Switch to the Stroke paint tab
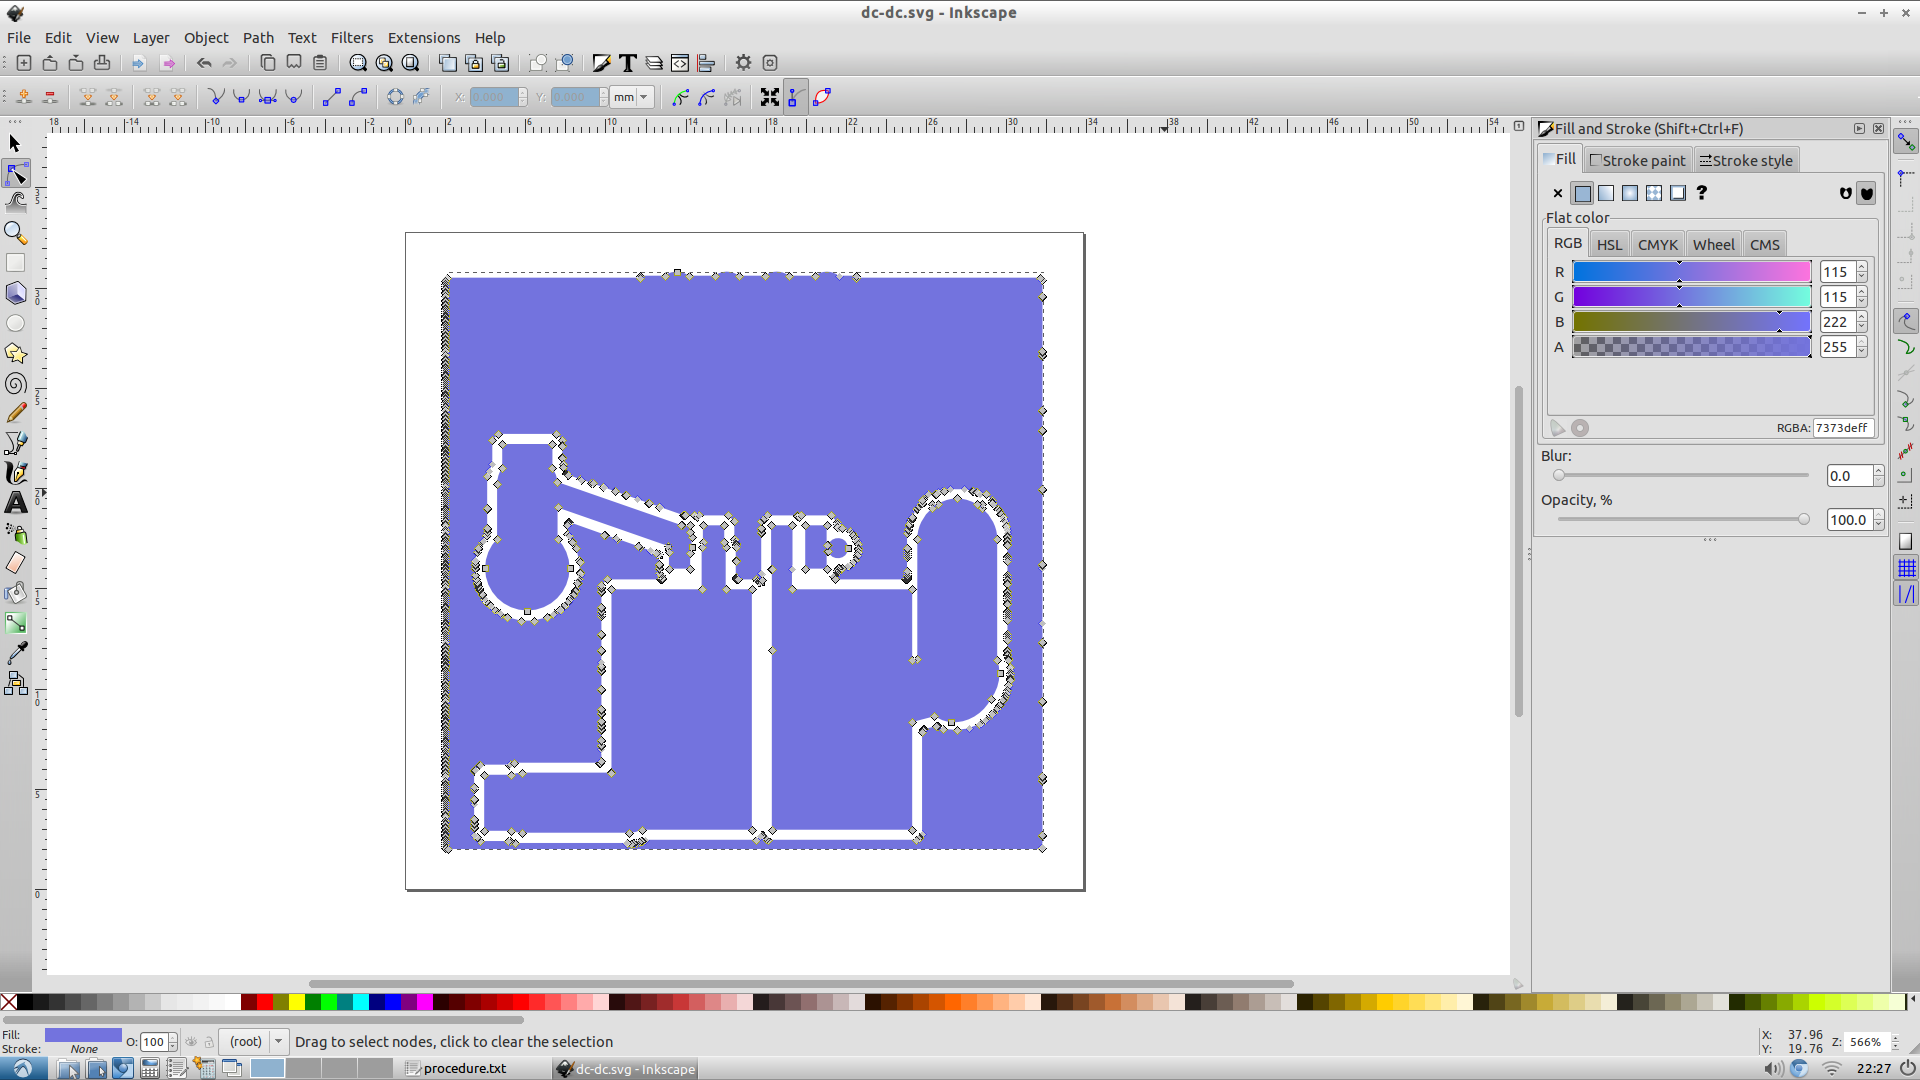 click(1637, 160)
